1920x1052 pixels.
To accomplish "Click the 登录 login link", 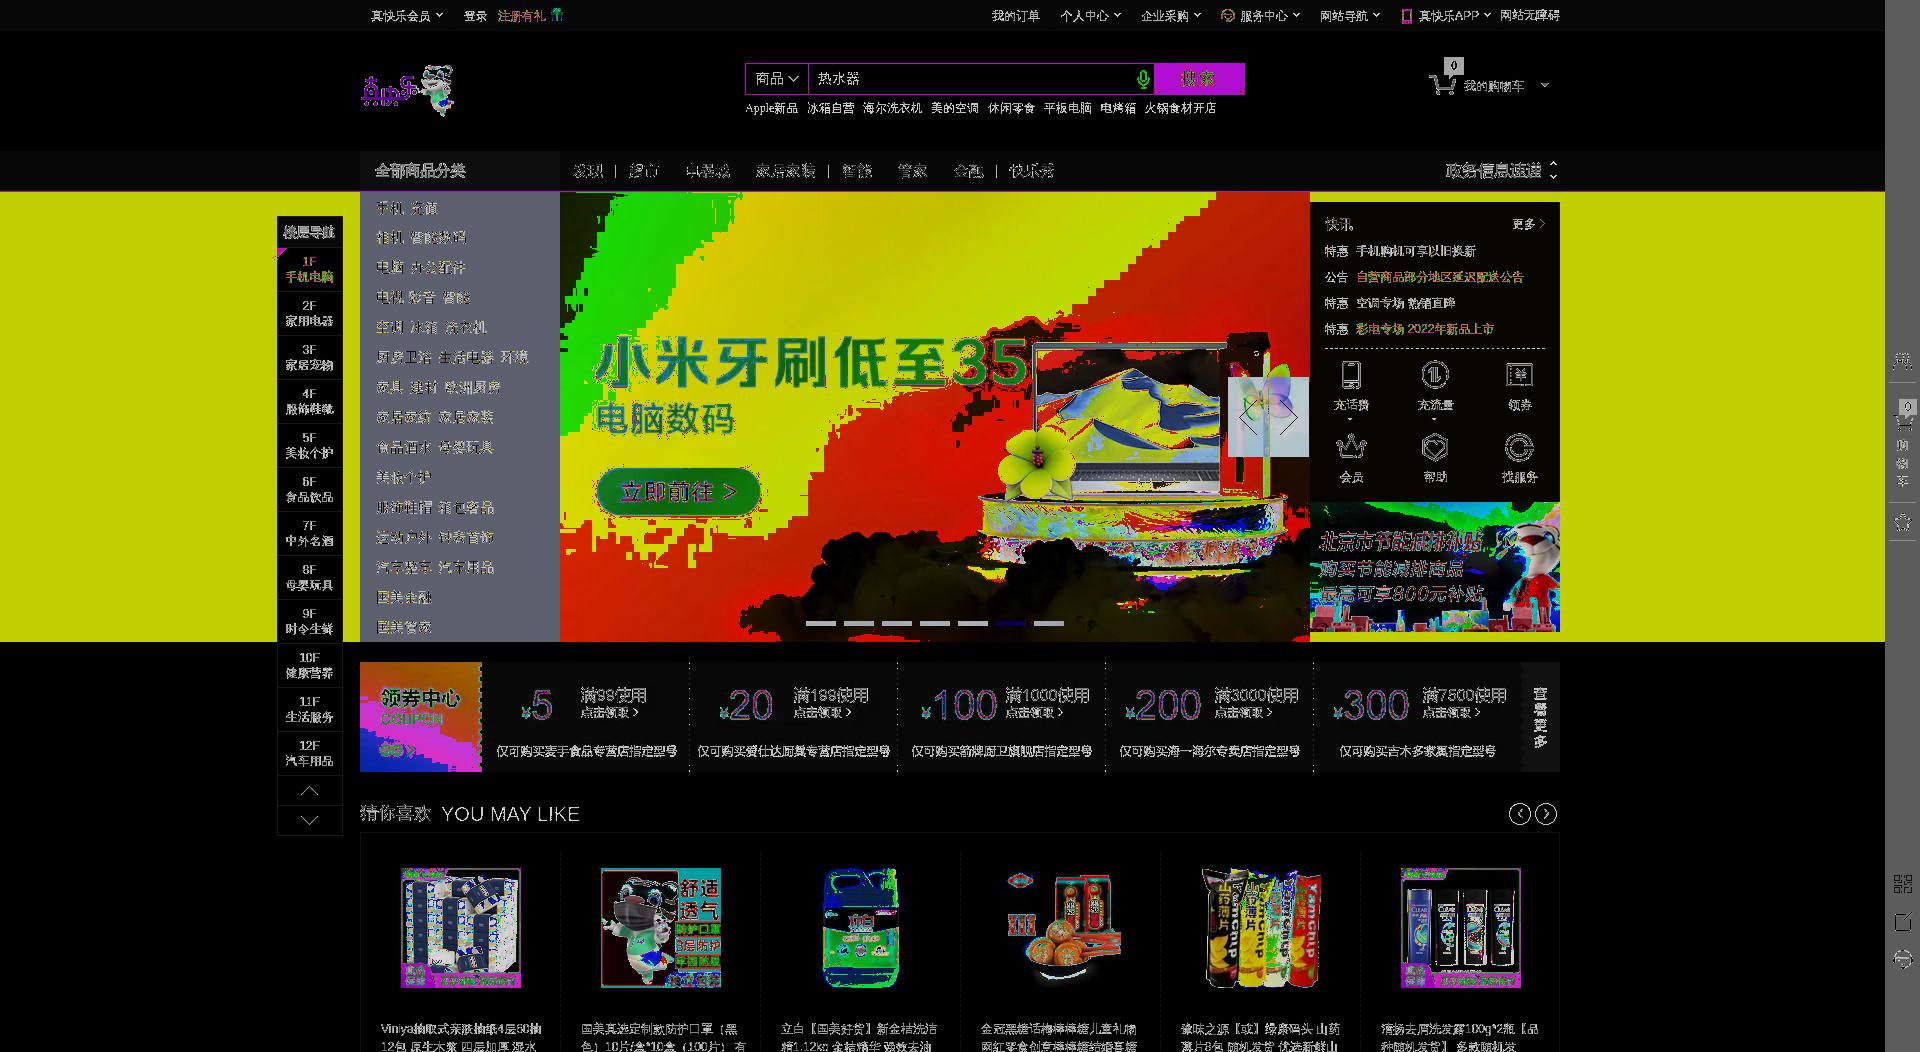I will coord(475,16).
